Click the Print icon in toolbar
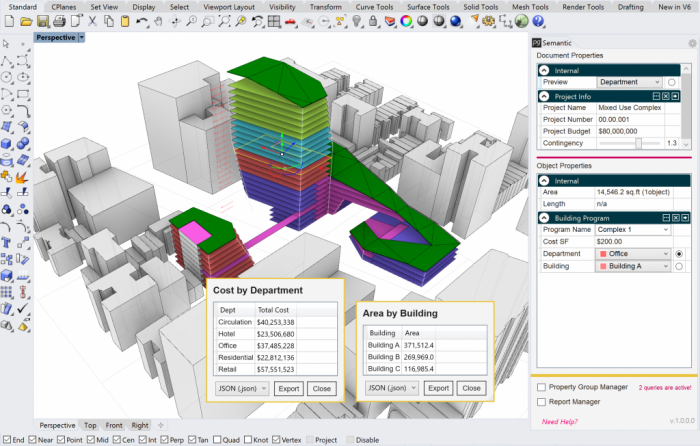The width and height of the screenshot is (700, 446). click(x=59, y=21)
